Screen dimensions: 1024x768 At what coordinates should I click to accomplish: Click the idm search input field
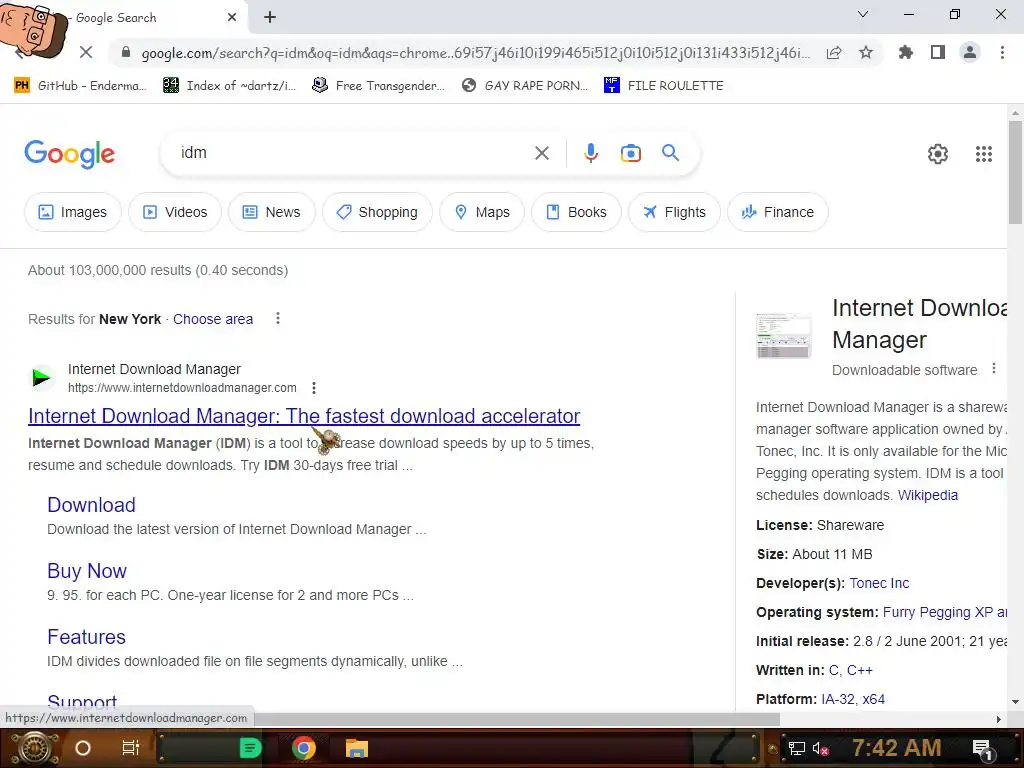click(x=353, y=153)
